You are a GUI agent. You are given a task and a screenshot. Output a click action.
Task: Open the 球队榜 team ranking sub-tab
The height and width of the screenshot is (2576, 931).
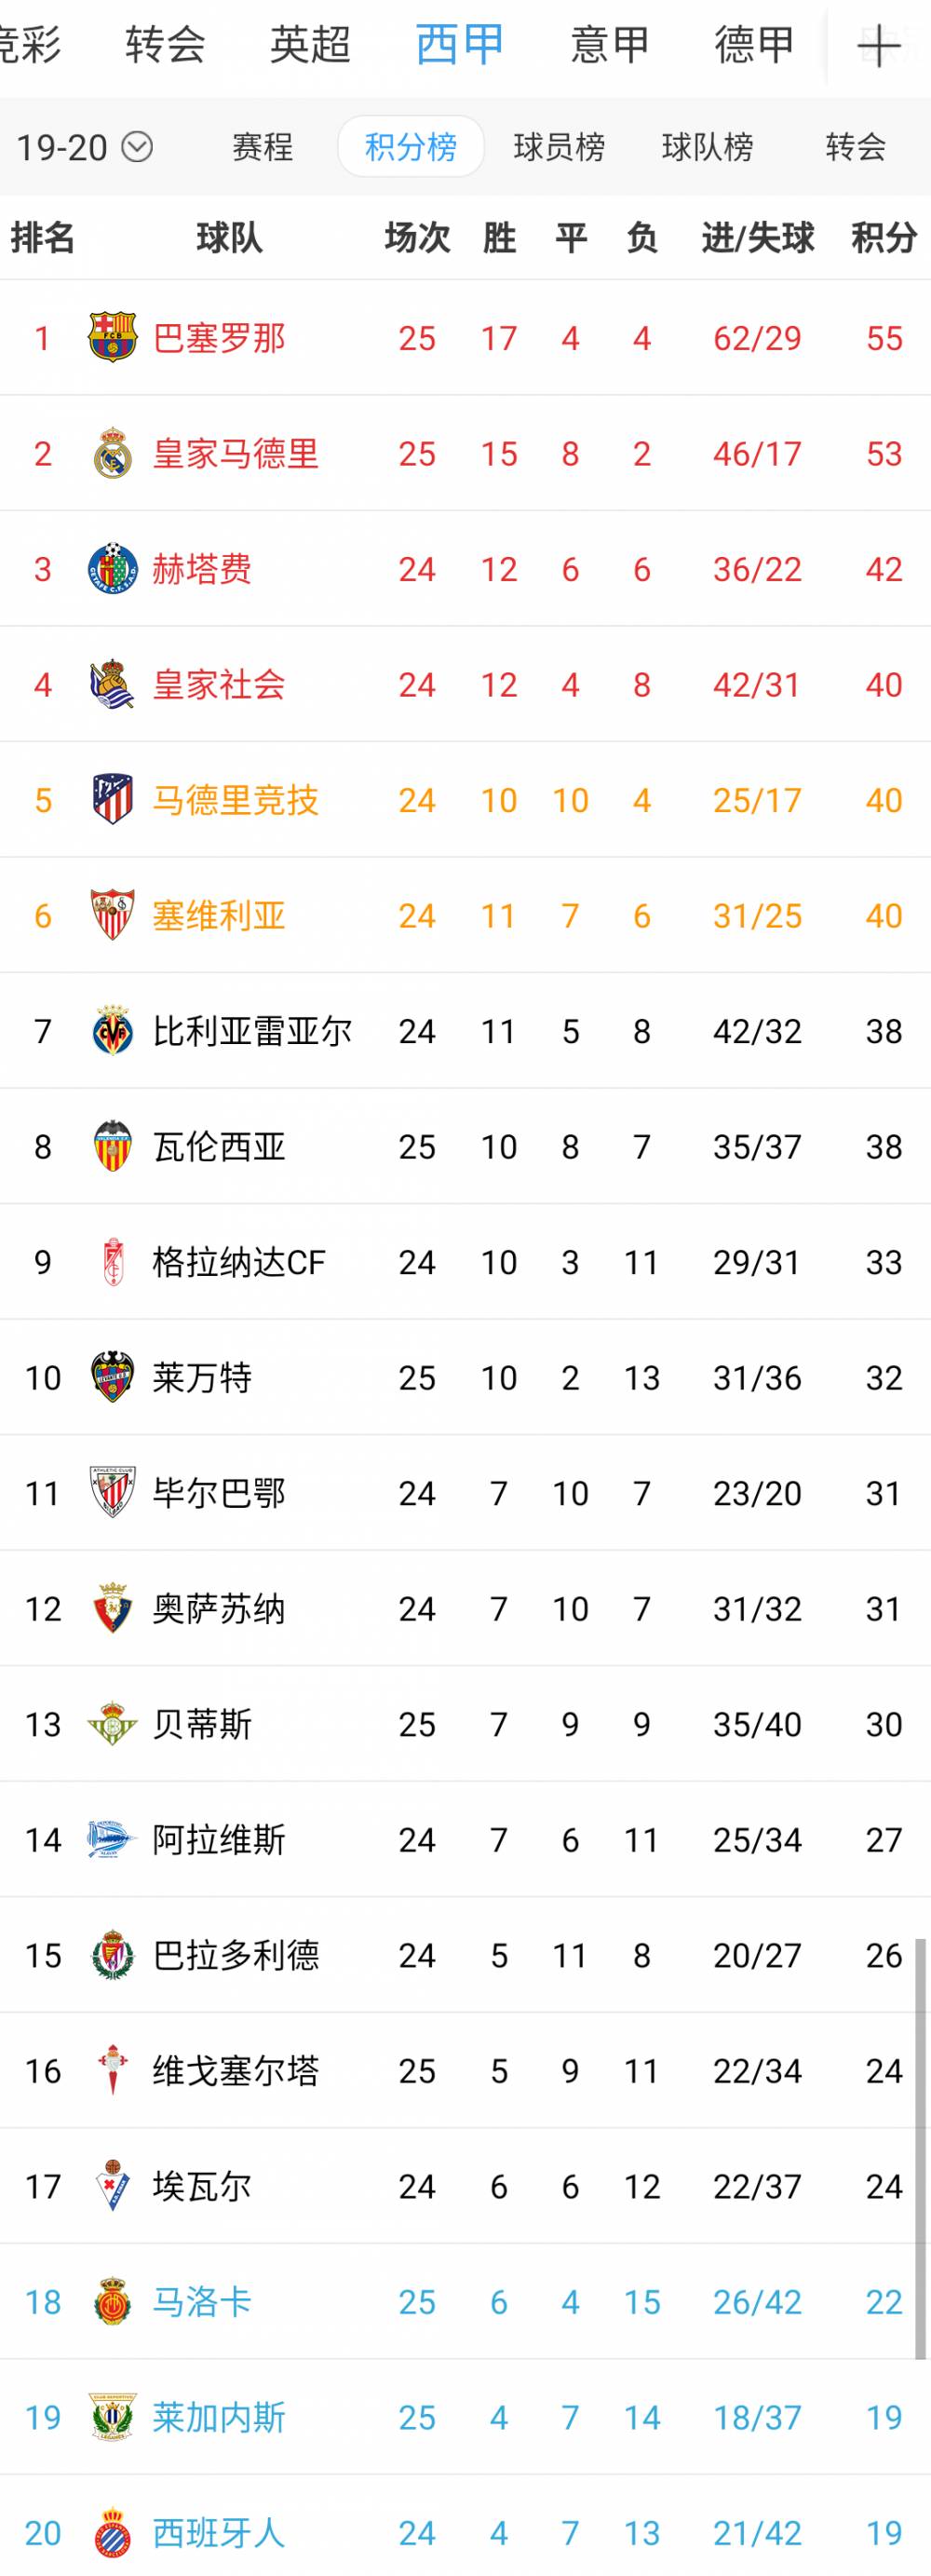[x=707, y=148]
